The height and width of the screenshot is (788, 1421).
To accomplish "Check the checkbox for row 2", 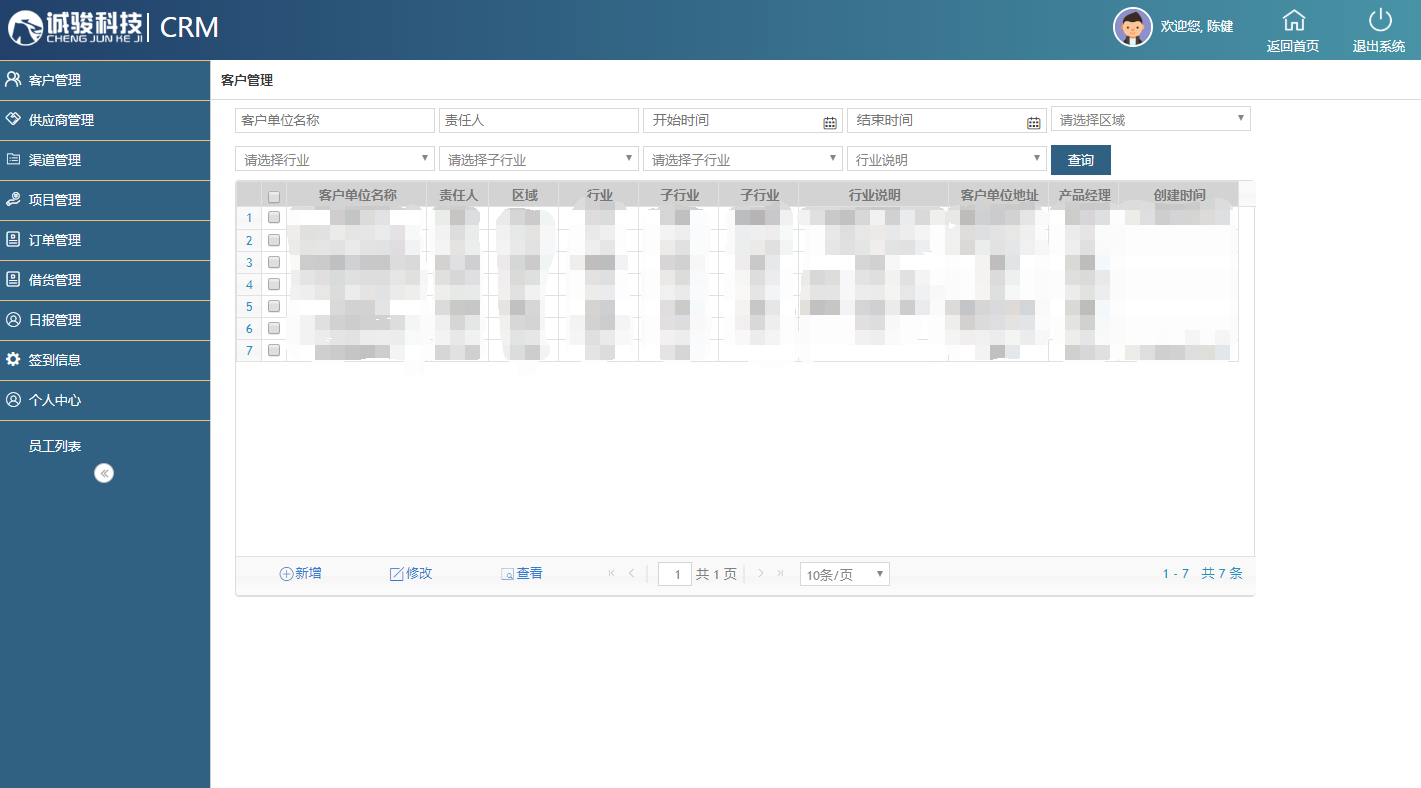I will [x=274, y=240].
